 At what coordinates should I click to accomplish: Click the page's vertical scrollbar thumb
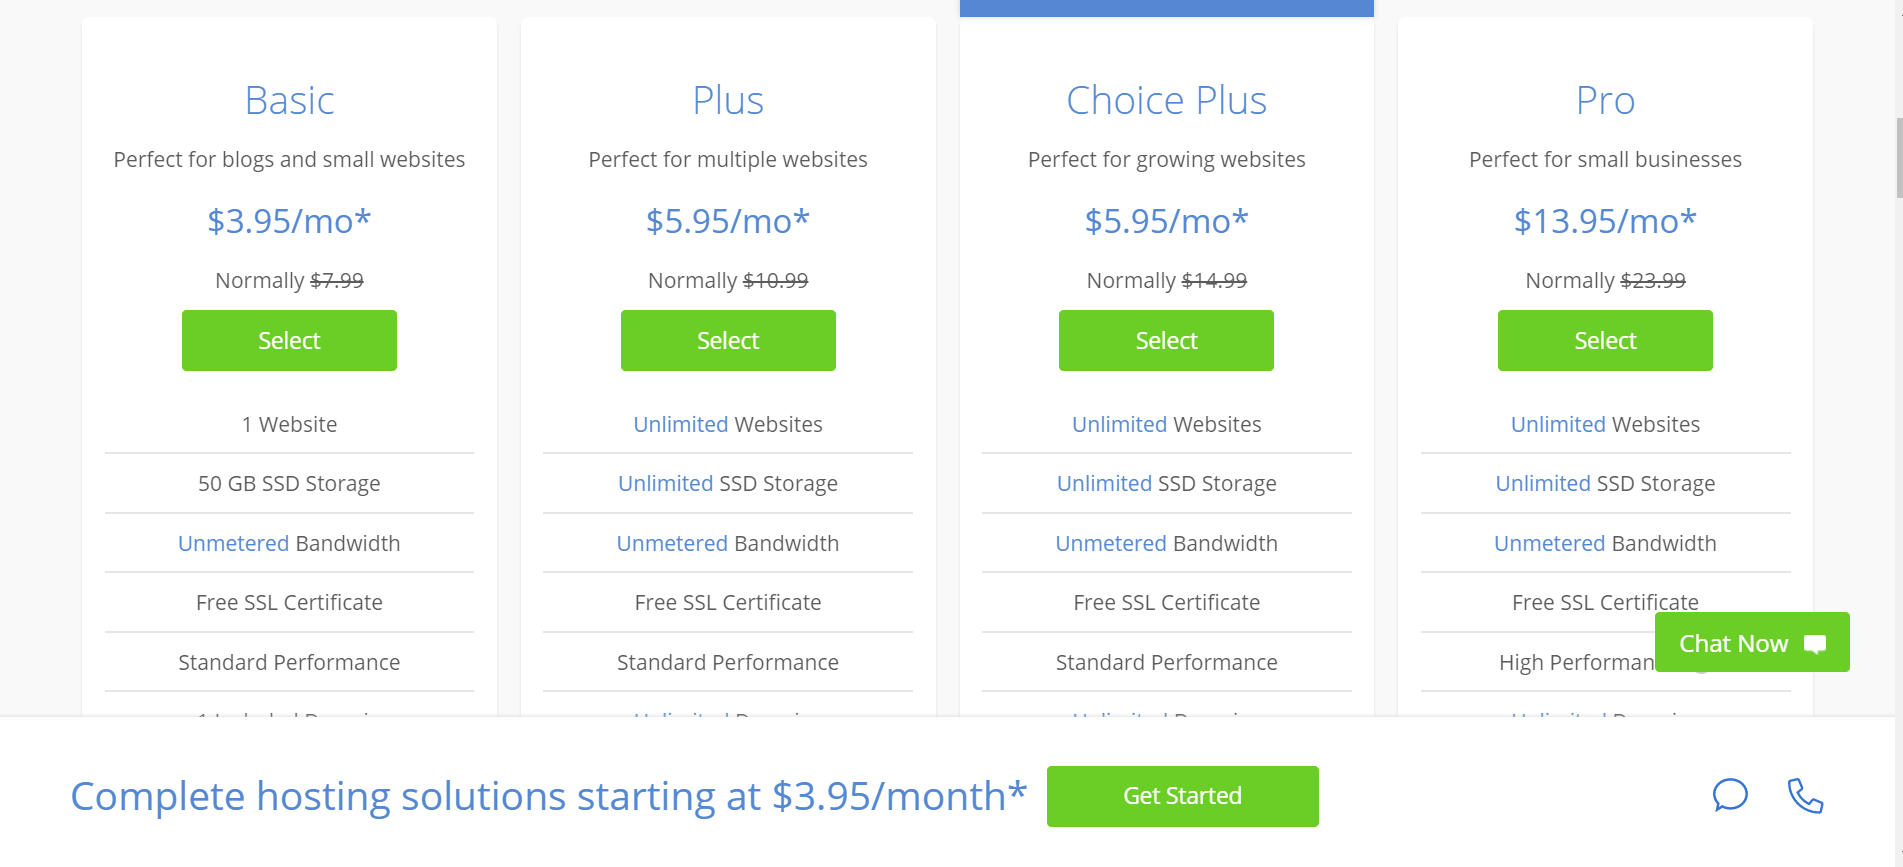[x=1899, y=158]
